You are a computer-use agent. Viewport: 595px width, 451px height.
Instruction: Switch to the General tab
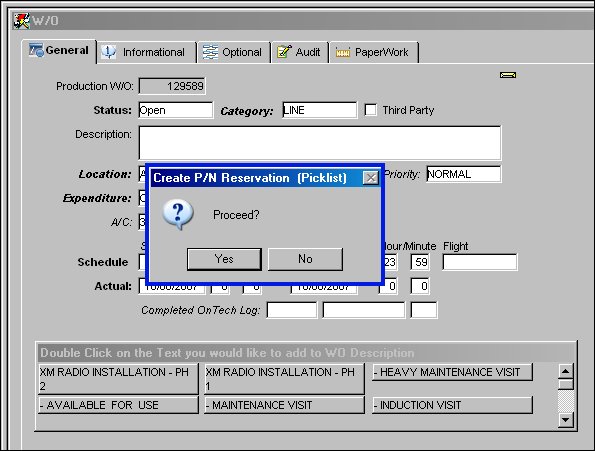pos(59,51)
